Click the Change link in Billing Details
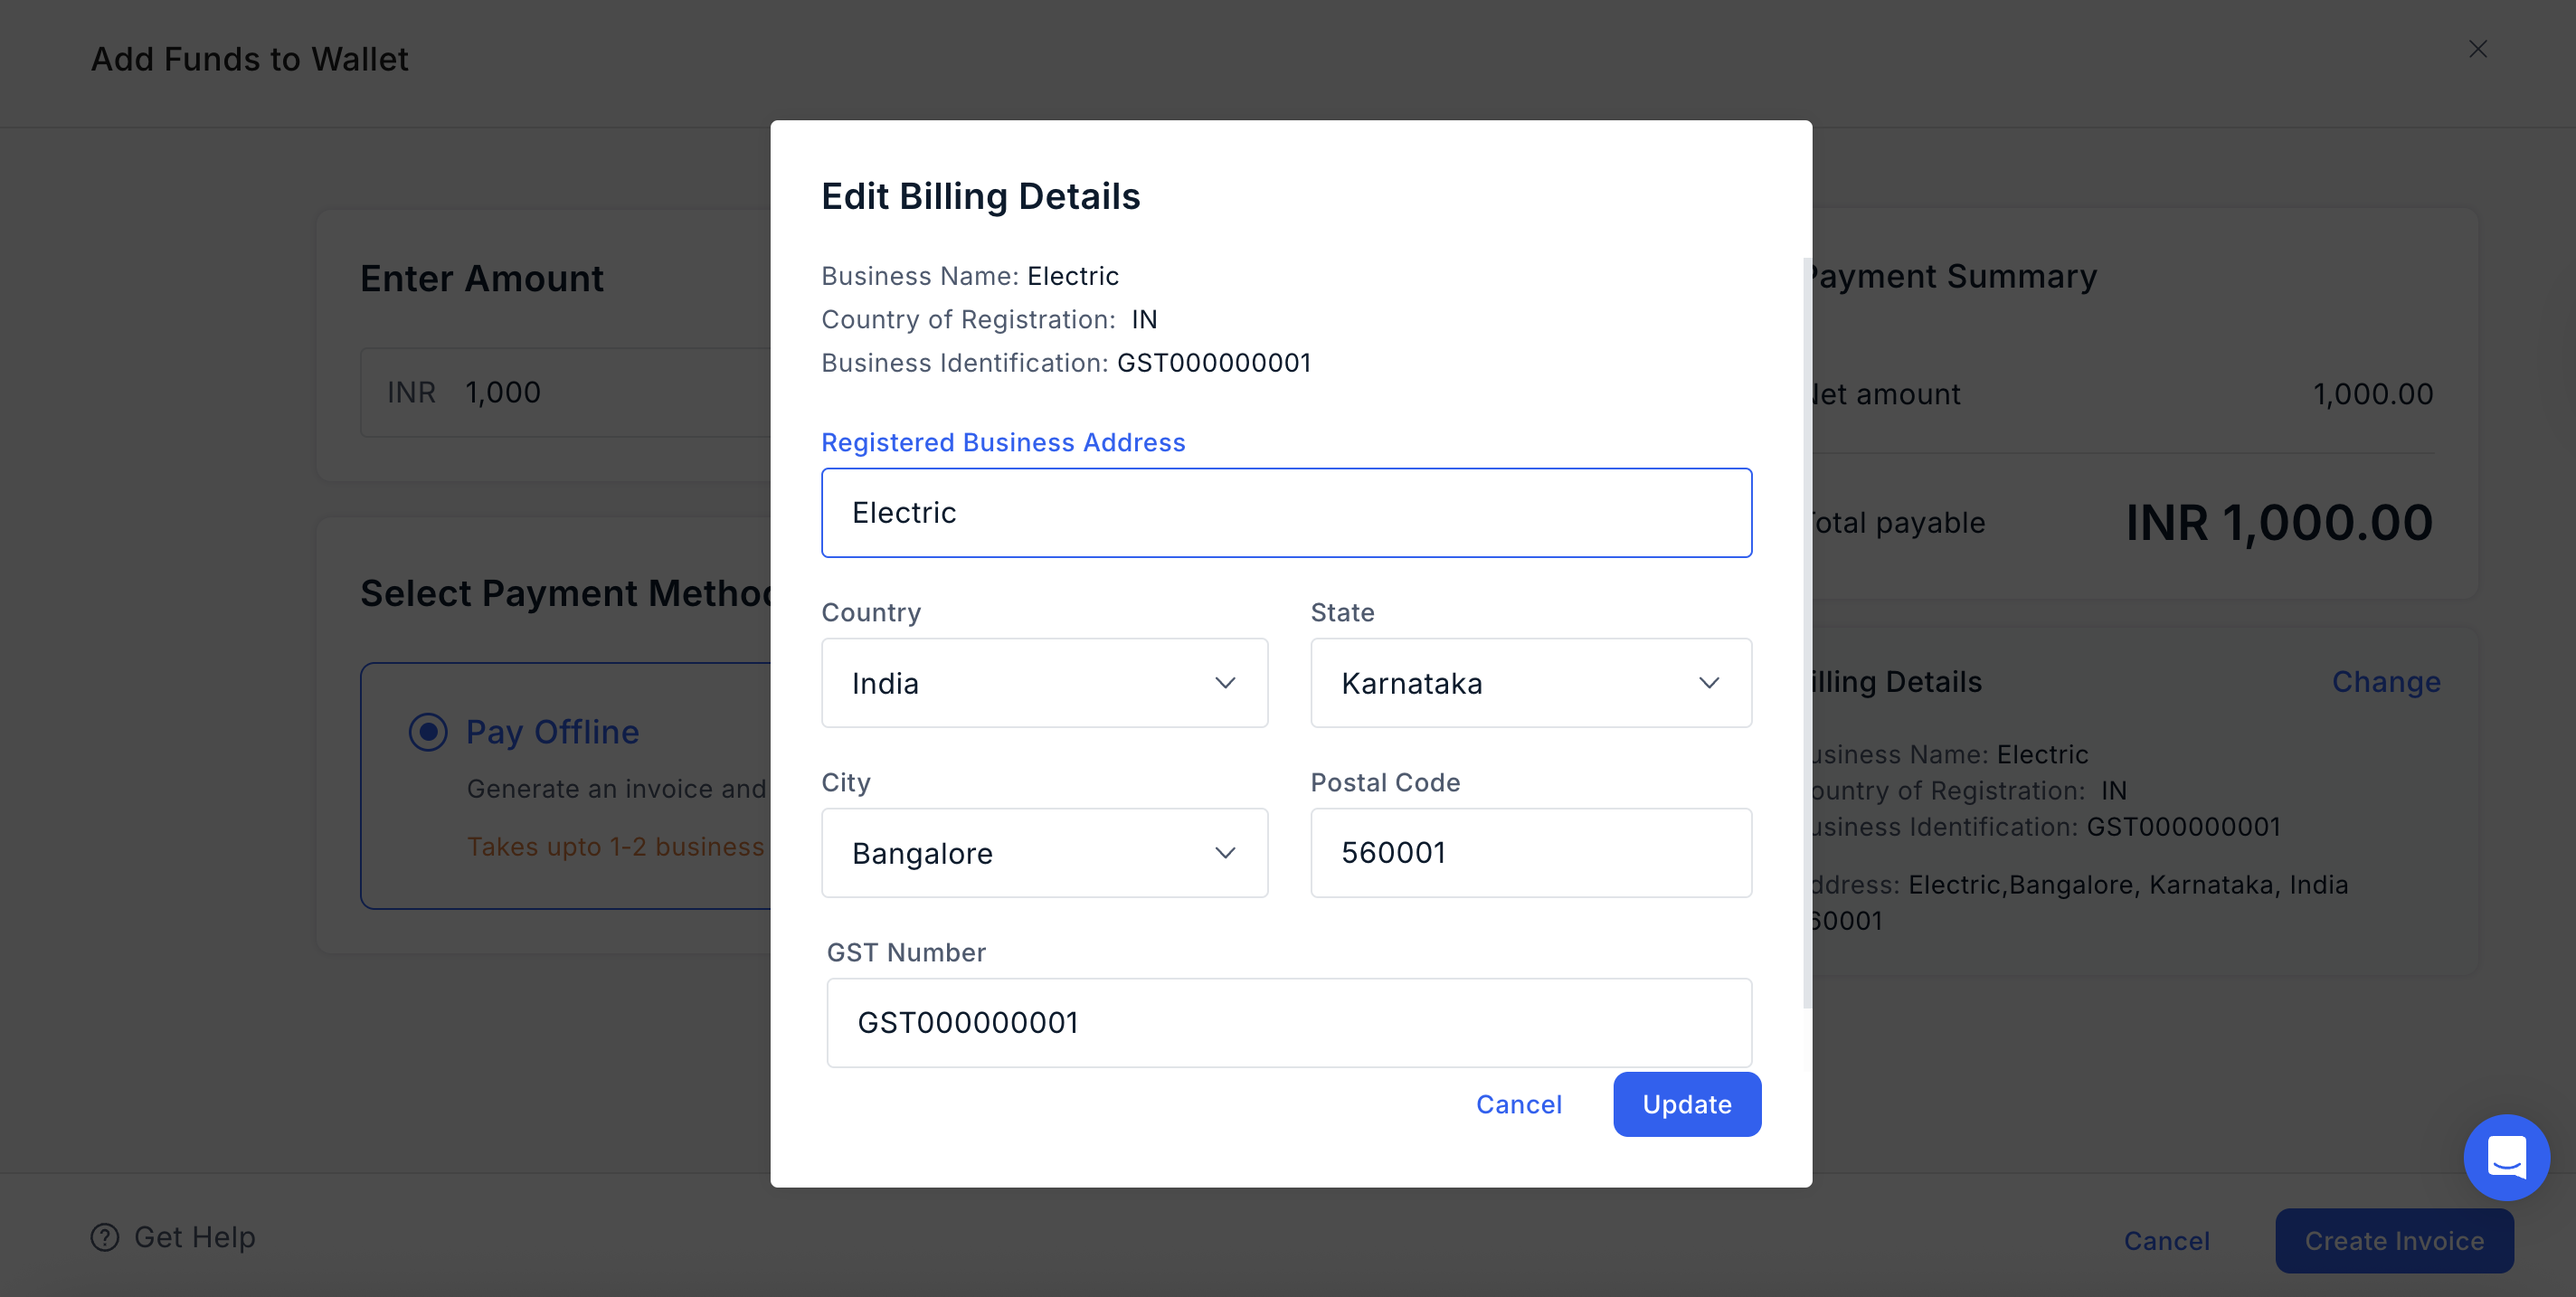 click(x=2386, y=682)
